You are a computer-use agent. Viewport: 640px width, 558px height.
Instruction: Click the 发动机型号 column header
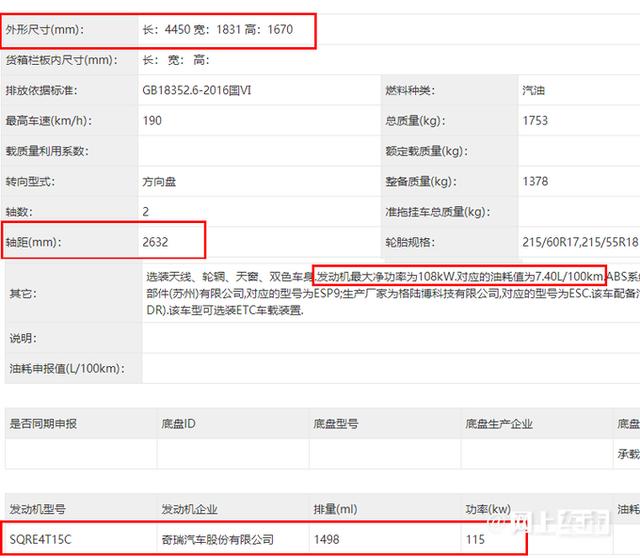(x=38, y=509)
